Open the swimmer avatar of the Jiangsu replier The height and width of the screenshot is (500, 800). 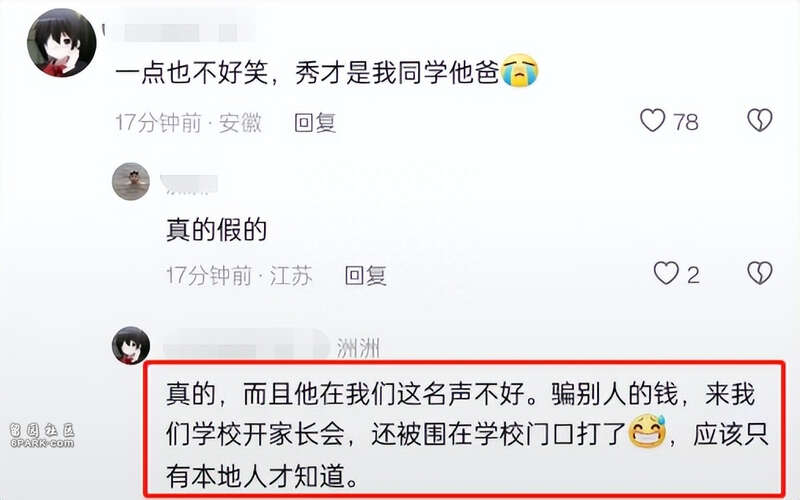coord(131,182)
